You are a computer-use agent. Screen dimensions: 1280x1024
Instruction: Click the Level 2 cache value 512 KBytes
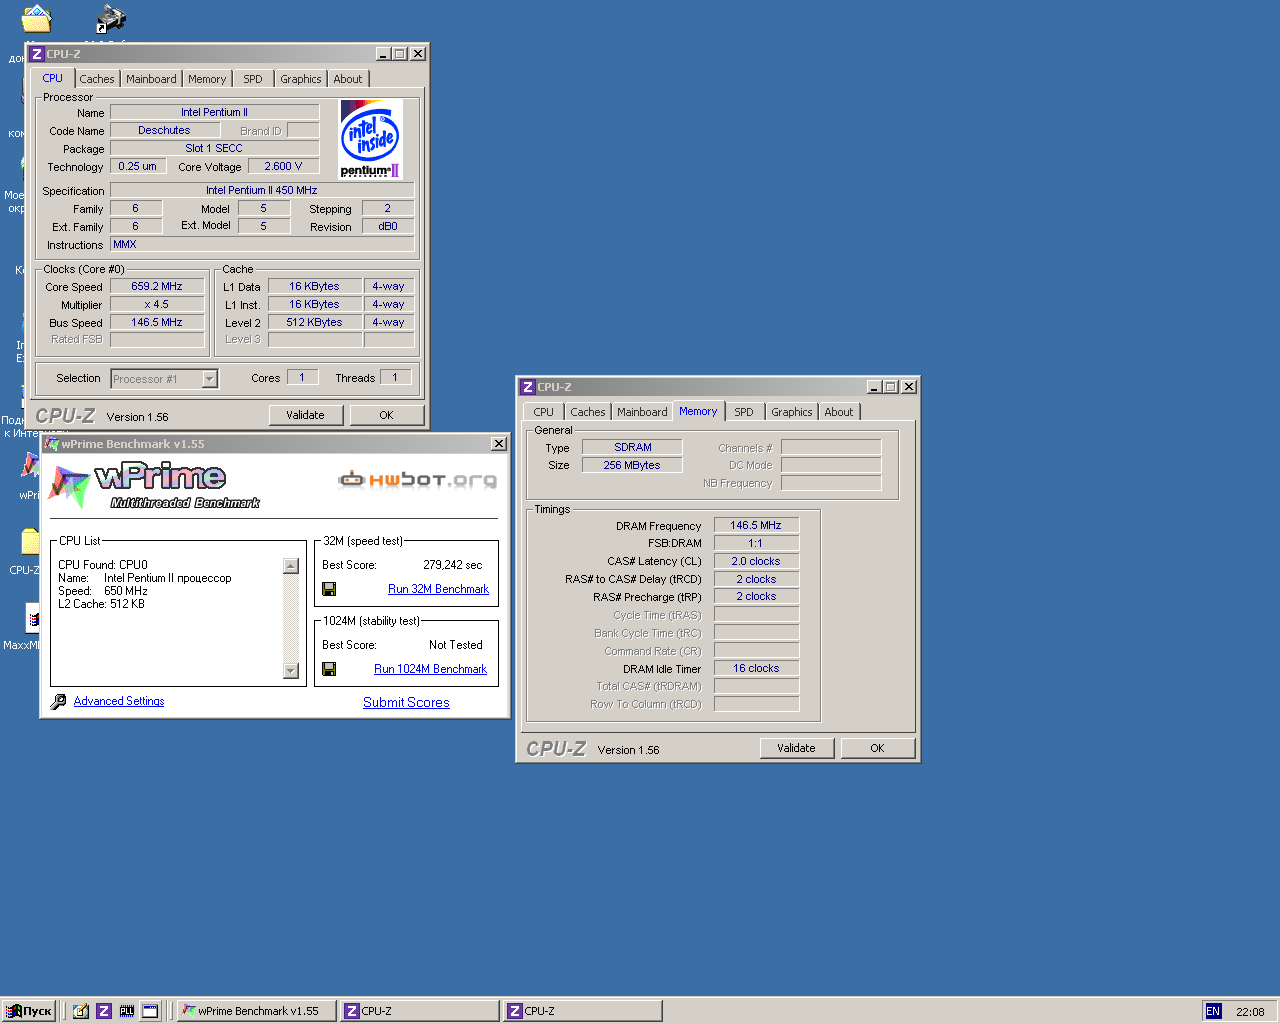coord(315,322)
